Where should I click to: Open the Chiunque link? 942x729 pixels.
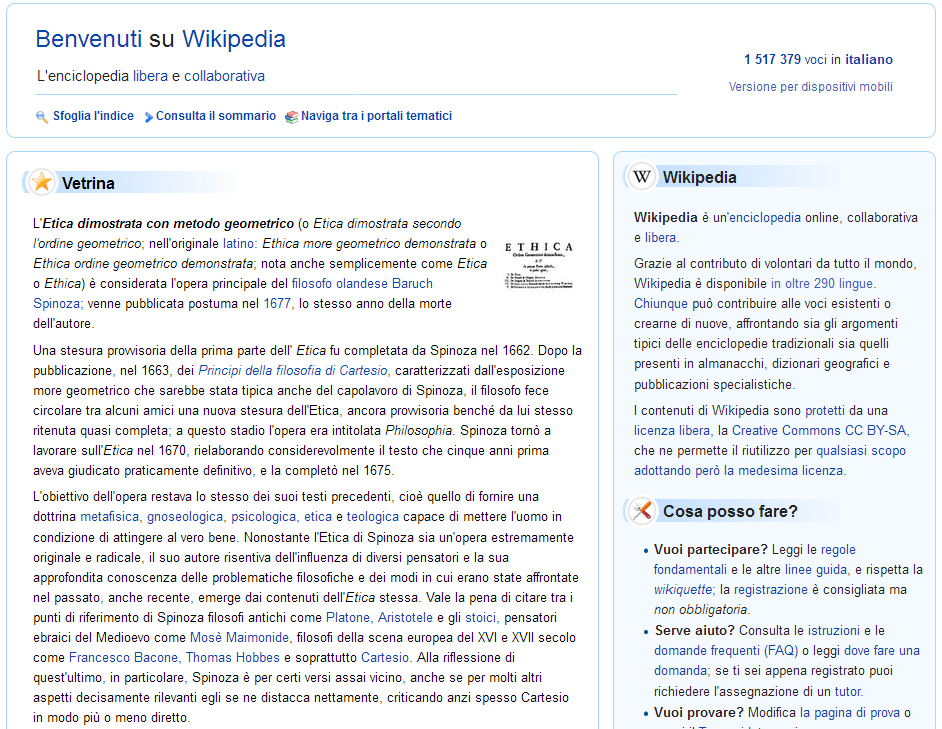(660, 303)
